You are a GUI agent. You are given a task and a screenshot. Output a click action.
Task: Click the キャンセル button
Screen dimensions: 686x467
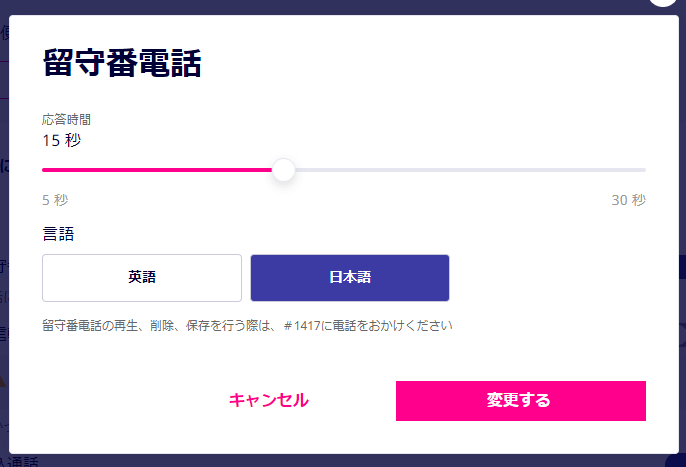coord(268,401)
